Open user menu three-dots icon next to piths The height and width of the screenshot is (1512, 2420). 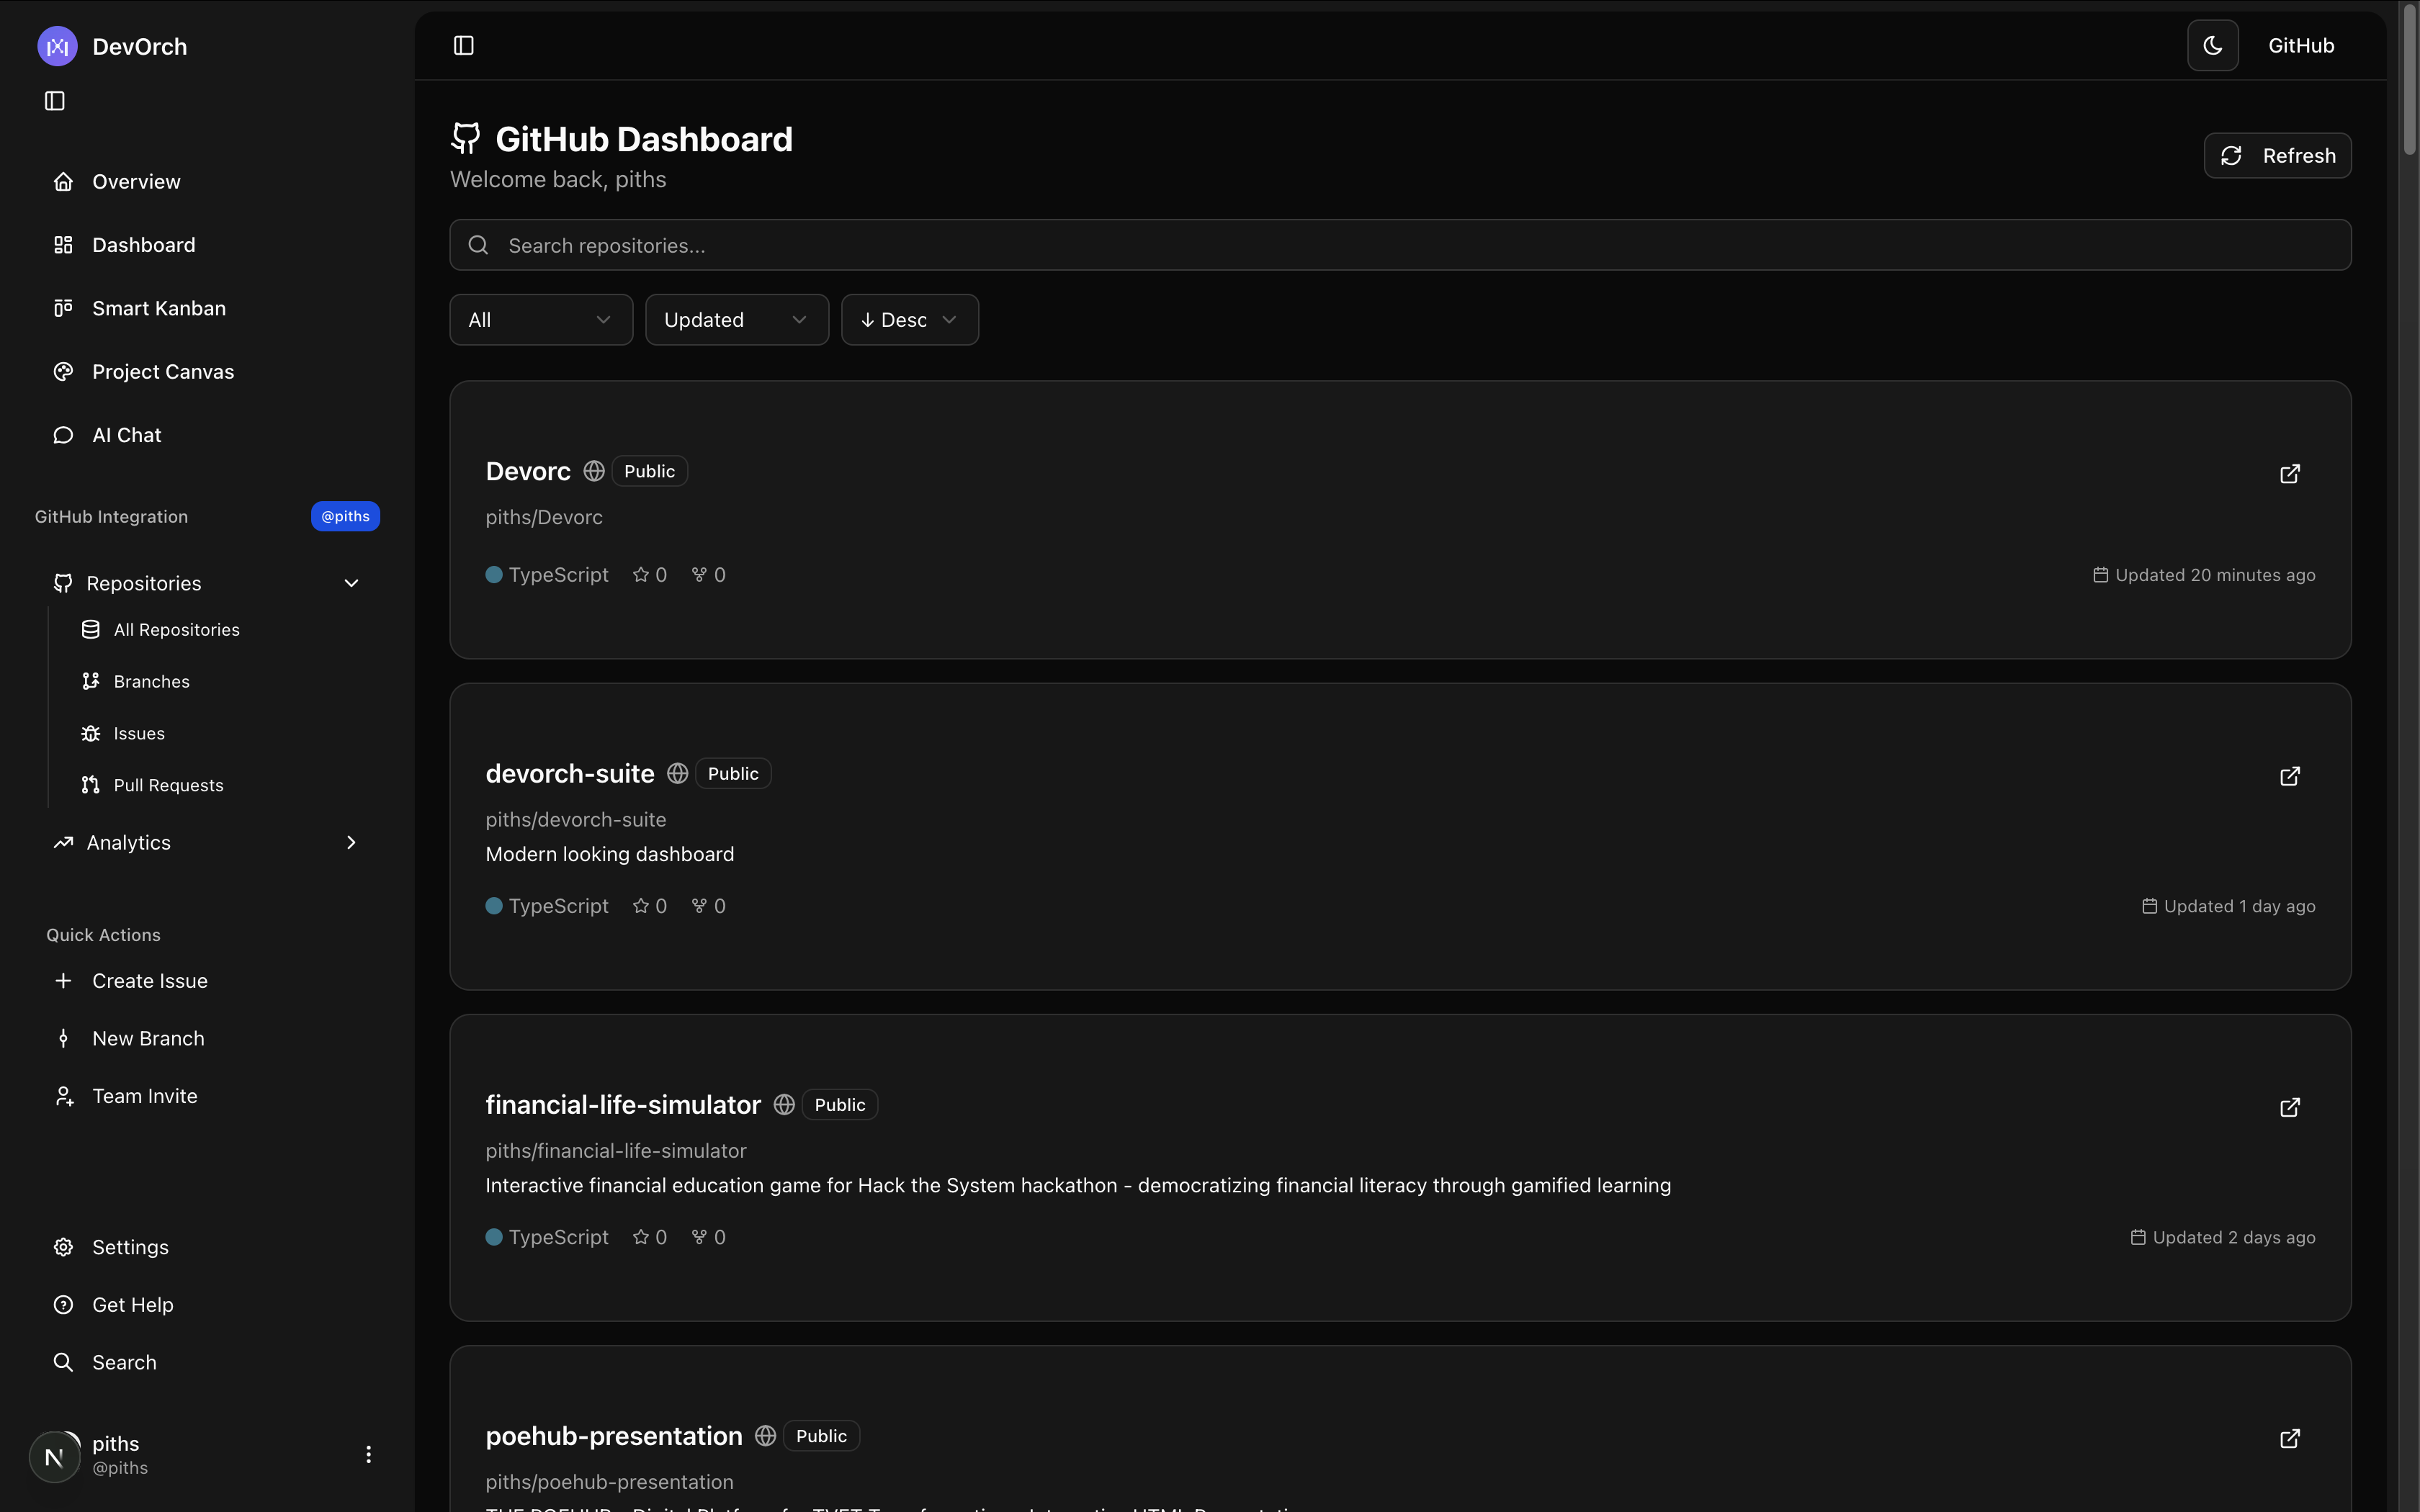coord(368,1454)
